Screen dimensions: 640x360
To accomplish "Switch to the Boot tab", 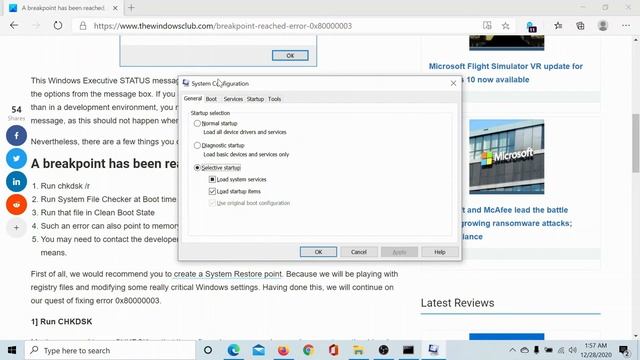I will pyautogui.click(x=211, y=99).
